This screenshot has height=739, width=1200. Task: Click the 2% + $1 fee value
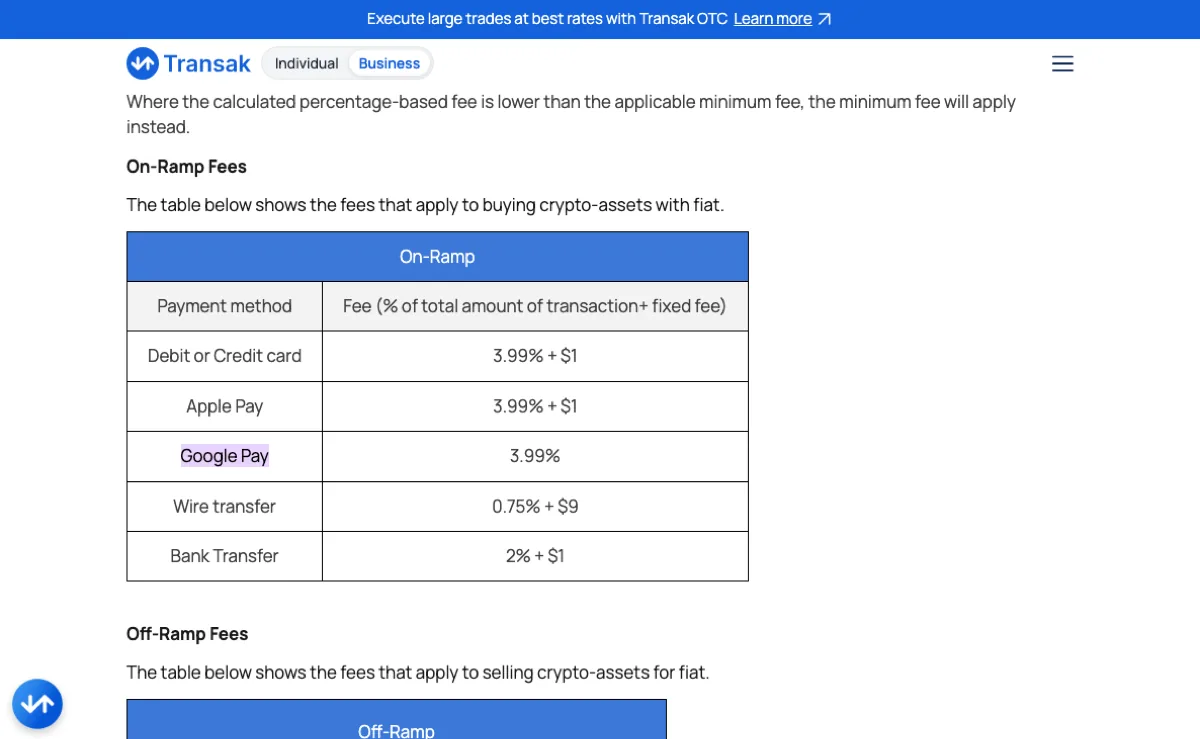tap(535, 556)
